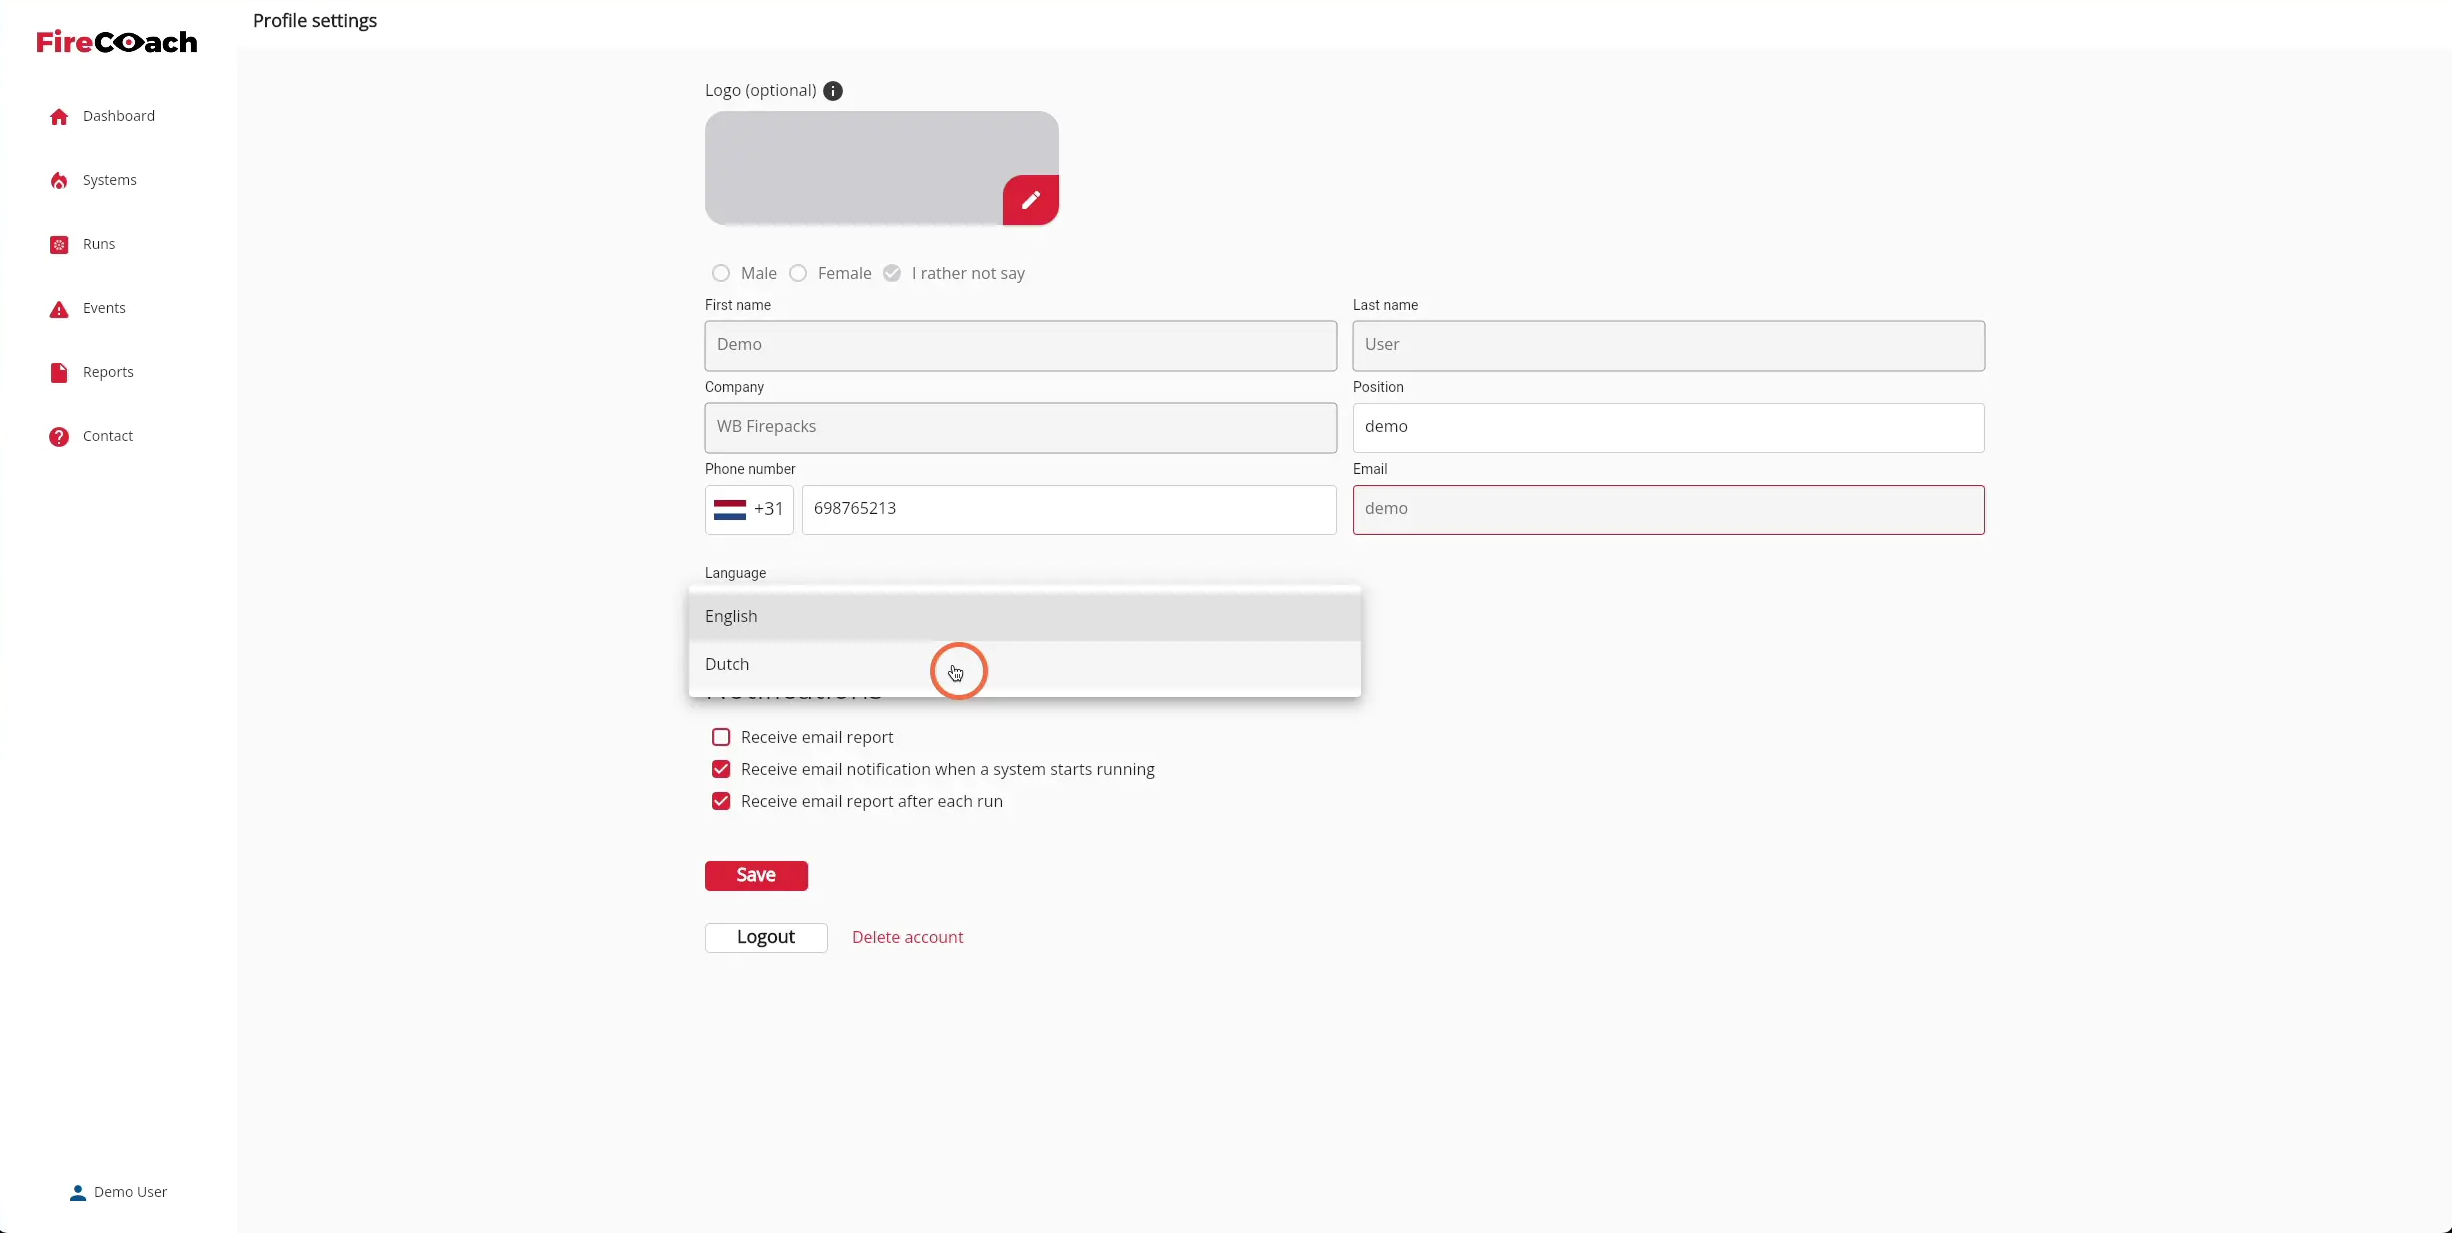Click the Save button
This screenshot has width=2452, height=1233.
(756, 875)
